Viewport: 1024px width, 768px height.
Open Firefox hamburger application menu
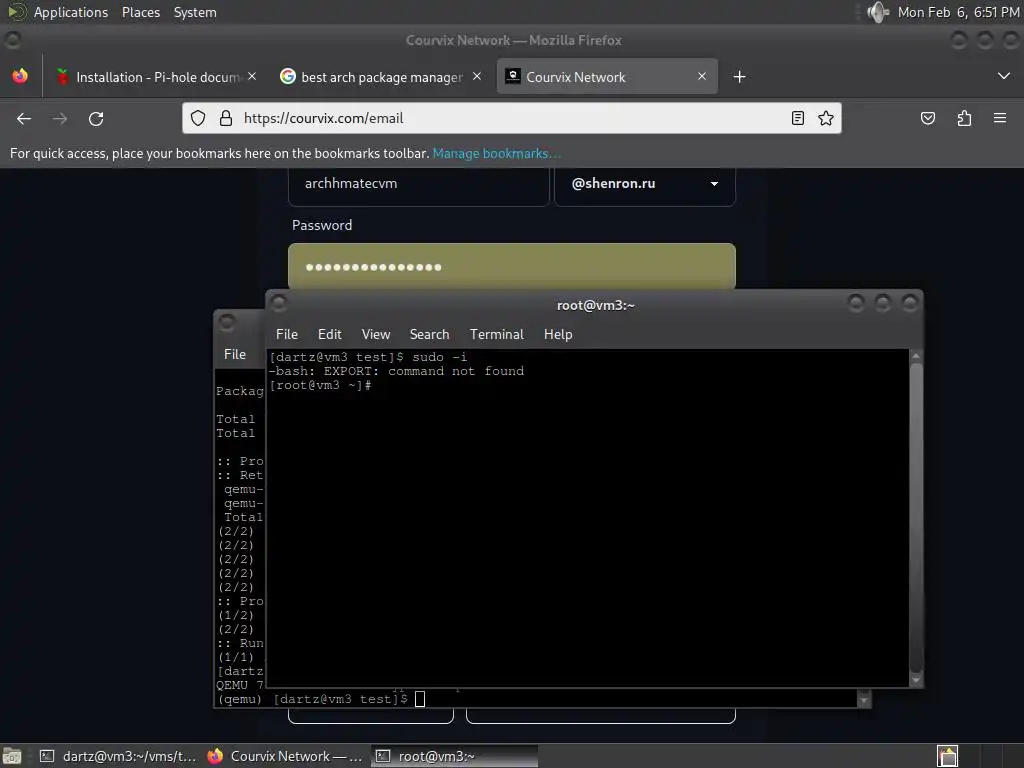pyautogui.click(x=1000, y=118)
